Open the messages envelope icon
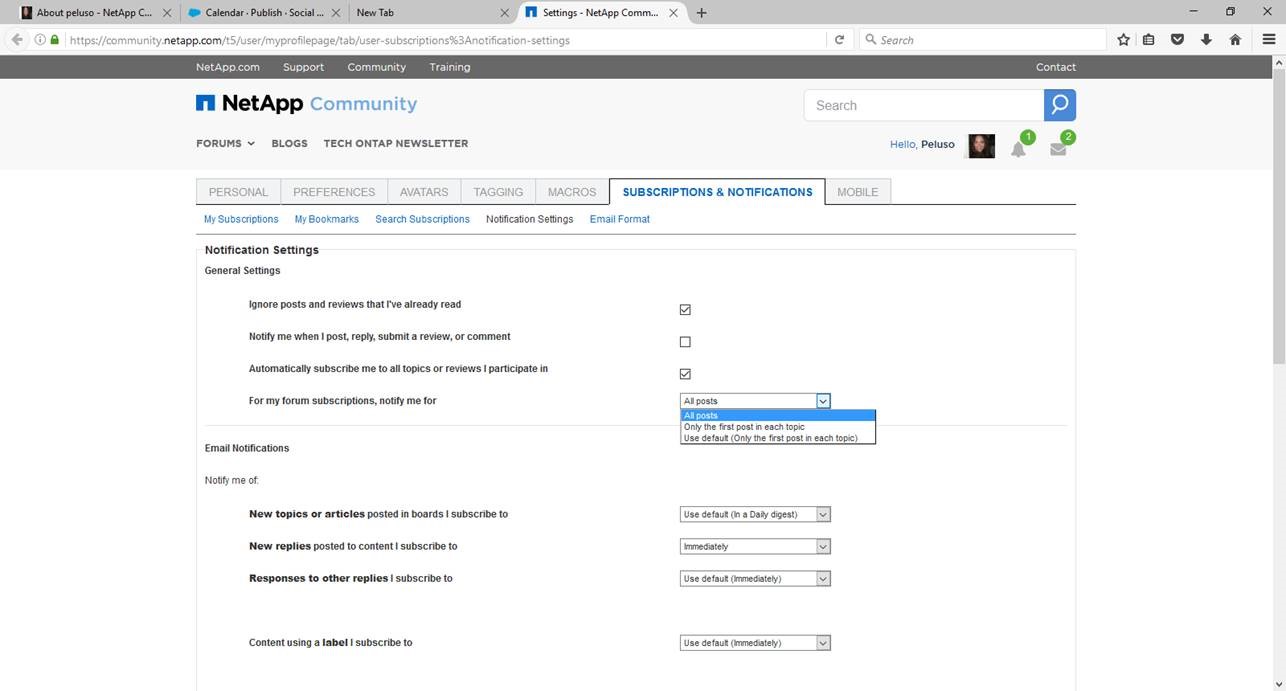Image resolution: width=1286 pixels, height=691 pixels. point(1057,149)
